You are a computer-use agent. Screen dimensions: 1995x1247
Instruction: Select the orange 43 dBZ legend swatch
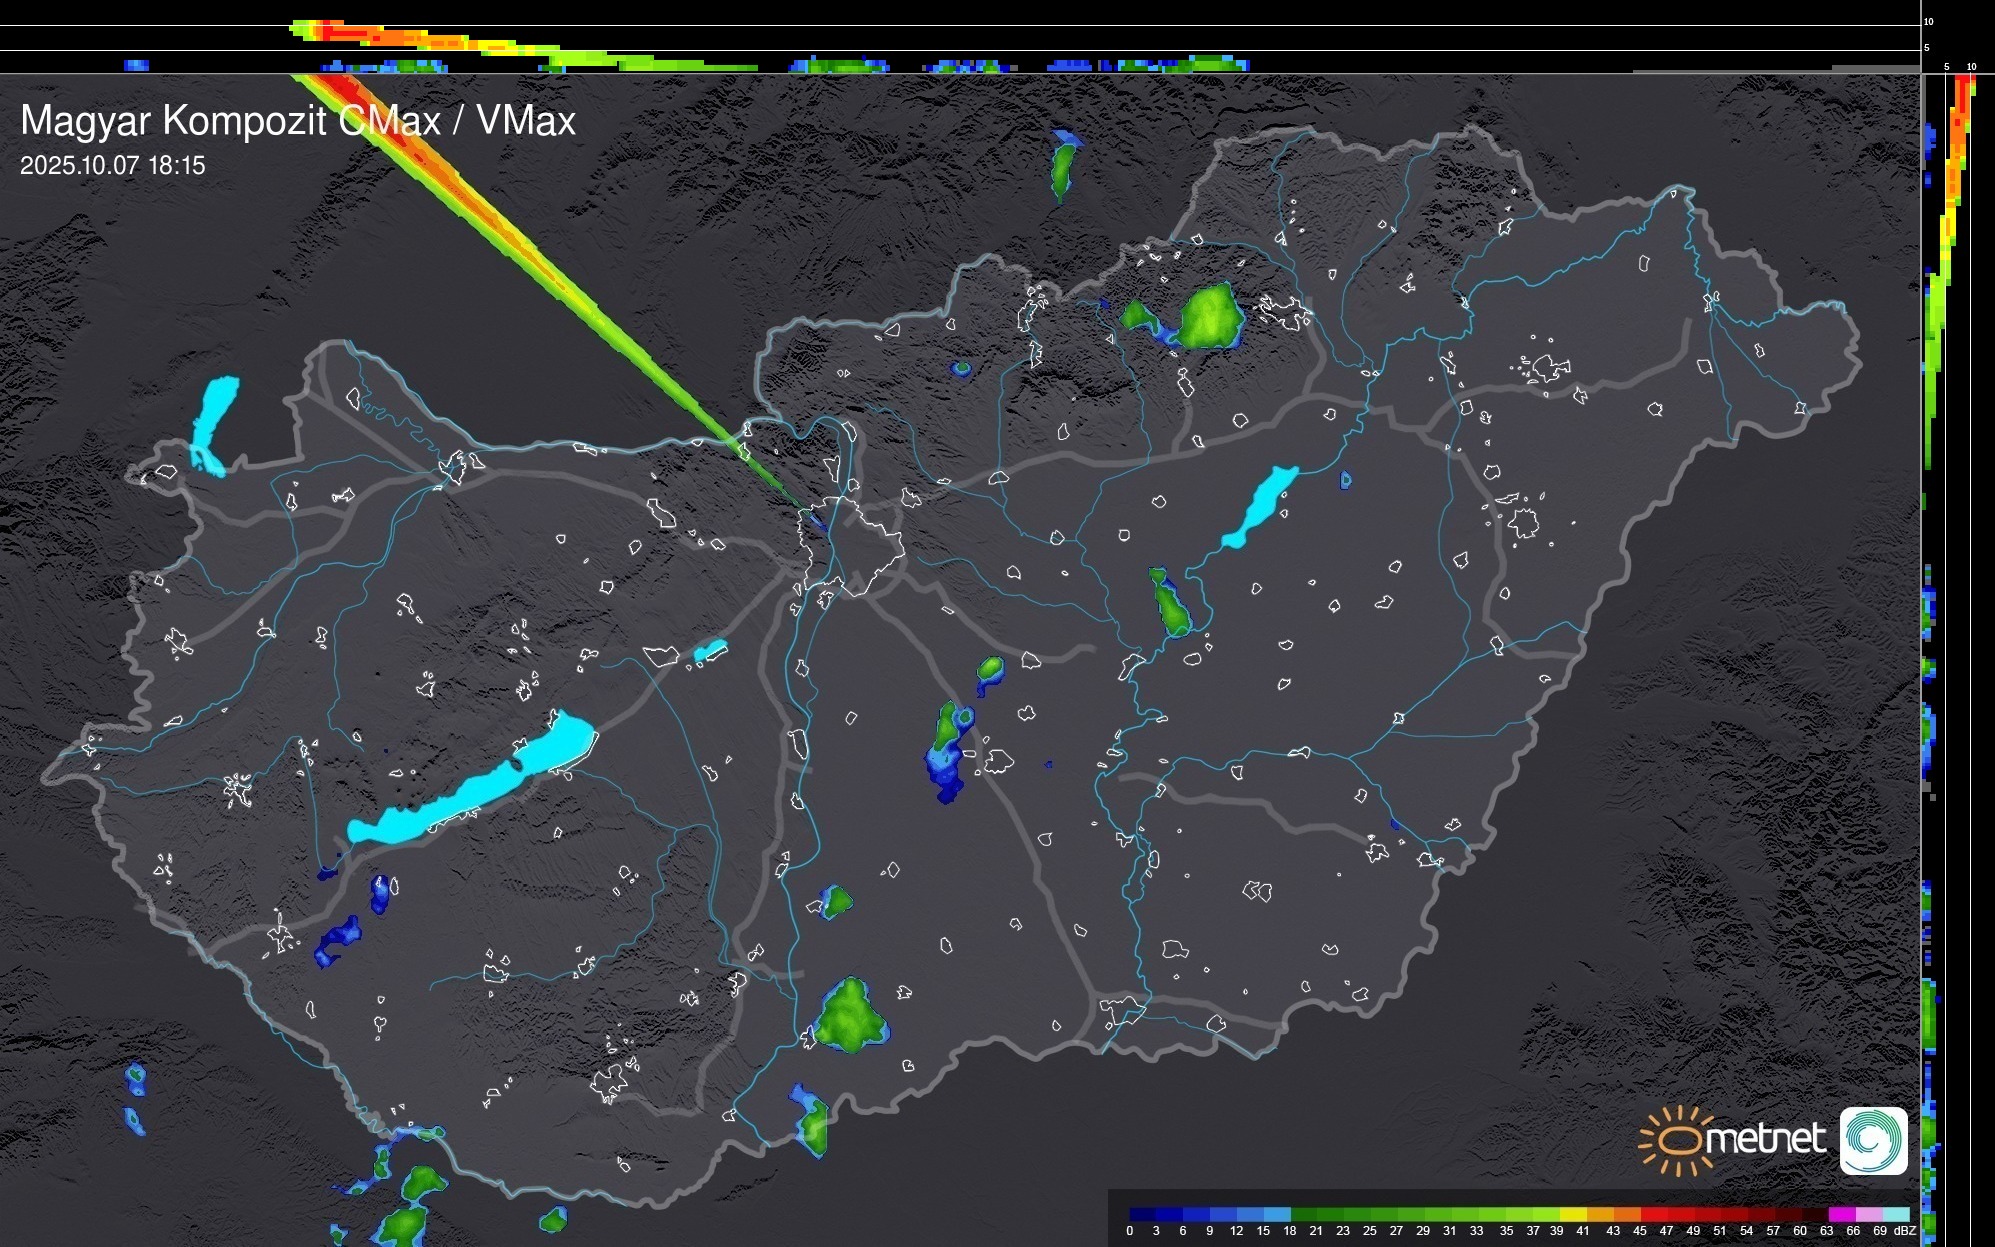point(1627,1214)
